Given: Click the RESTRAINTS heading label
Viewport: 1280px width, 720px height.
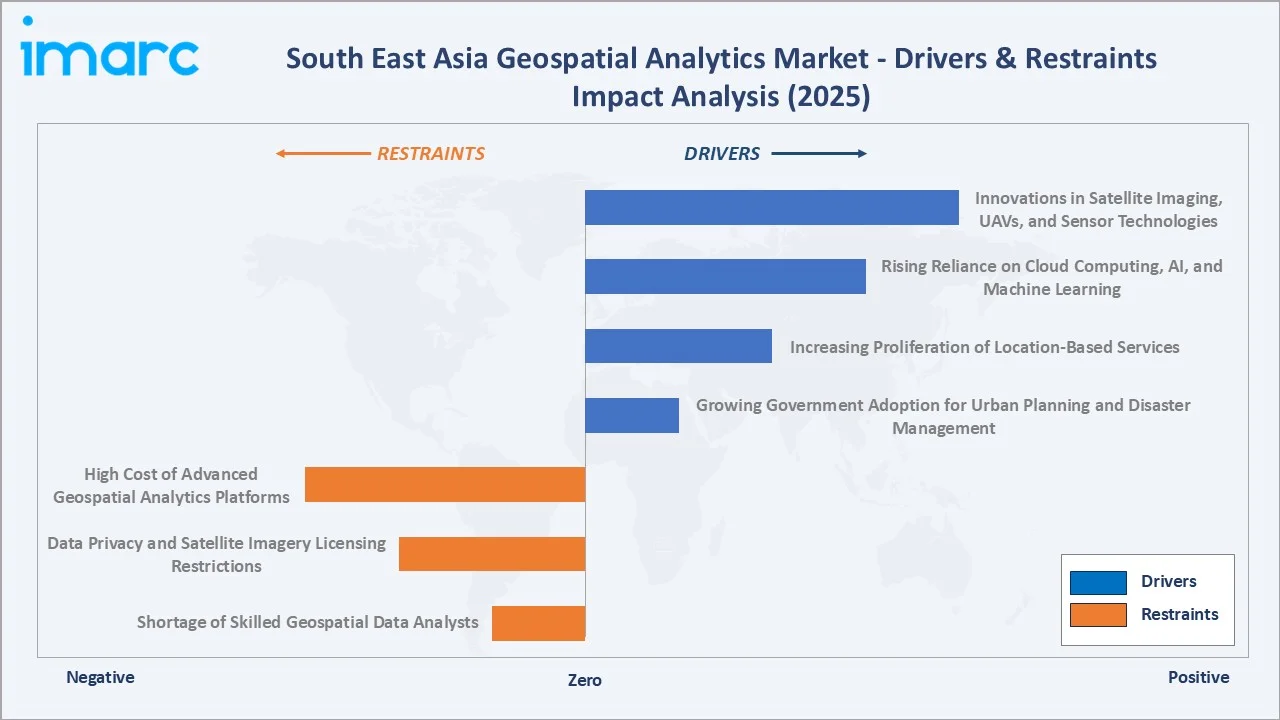Looking at the screenshot, I should click(430, 154).
